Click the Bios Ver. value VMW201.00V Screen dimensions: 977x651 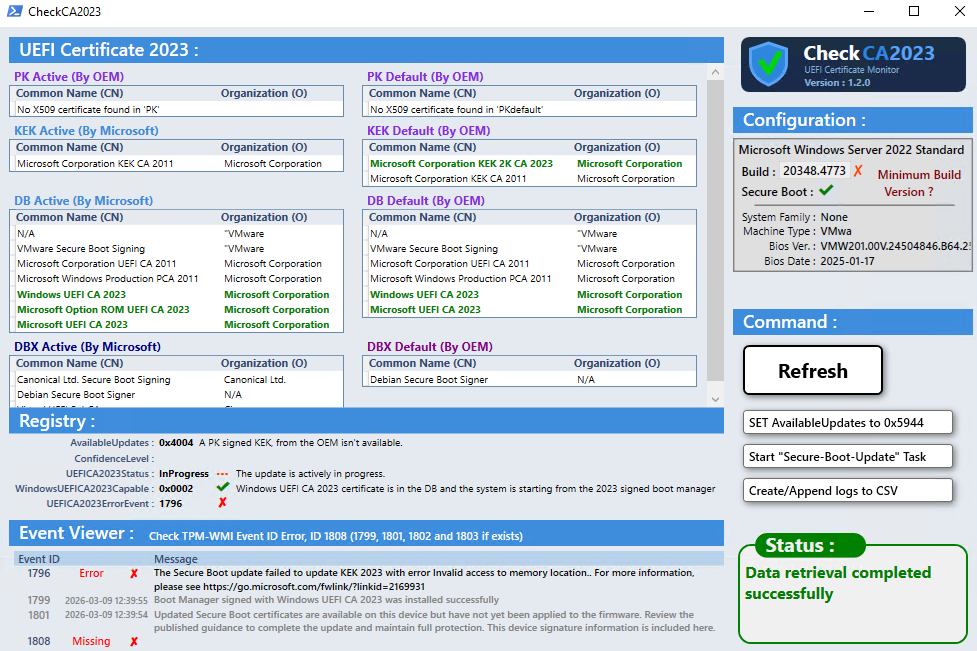(x=895, y=246)
